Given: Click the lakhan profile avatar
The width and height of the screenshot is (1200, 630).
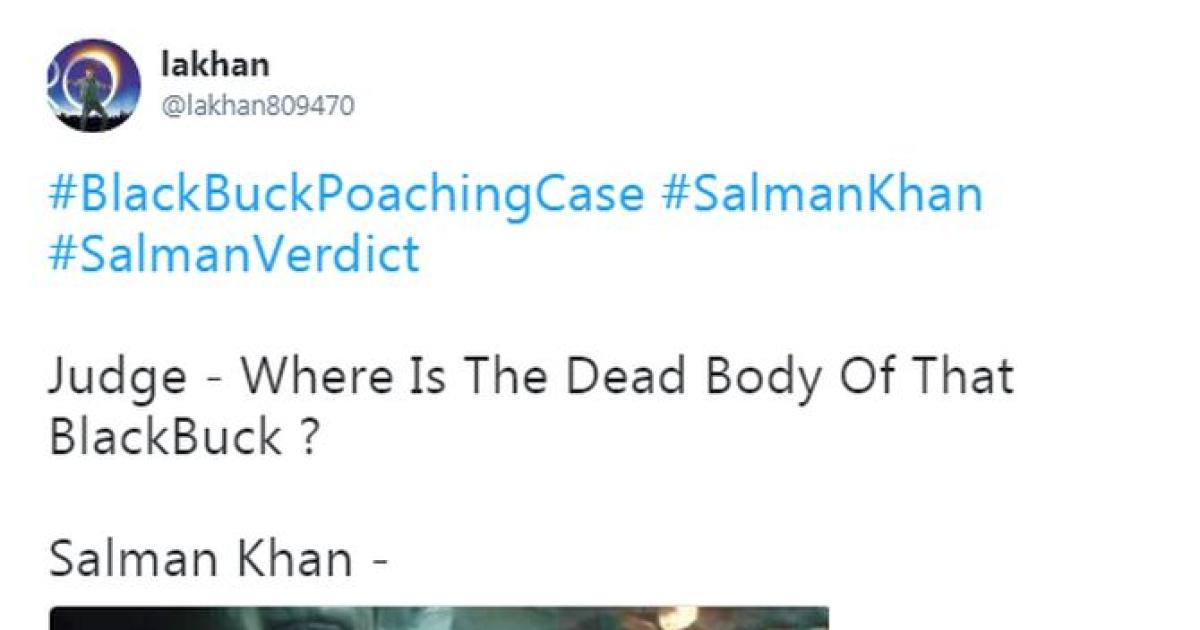Looking at the screenshot, I should click(x=92, y=87).
